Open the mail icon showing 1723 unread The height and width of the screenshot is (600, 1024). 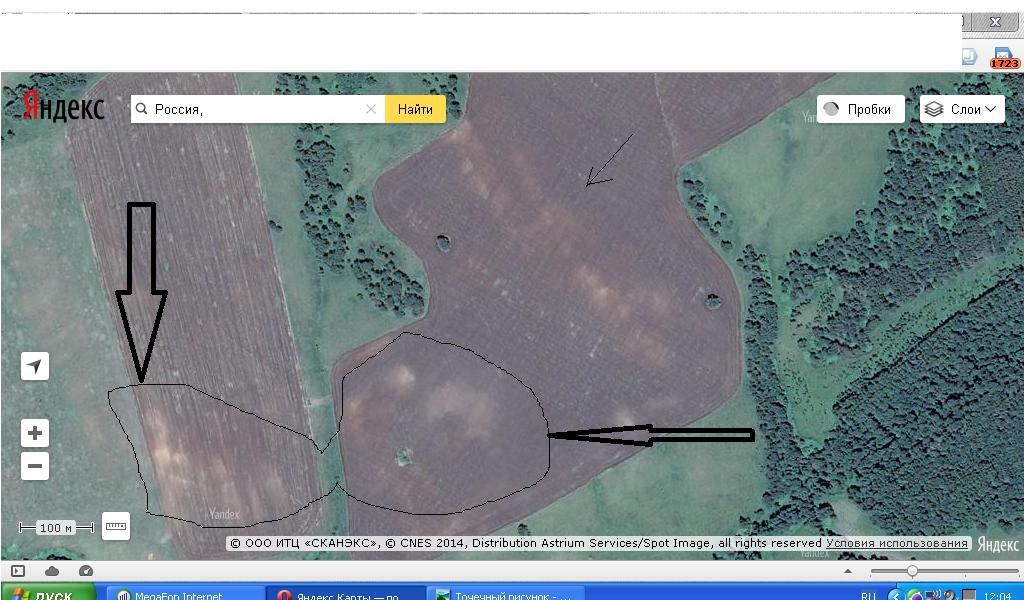pos(1003,58)
